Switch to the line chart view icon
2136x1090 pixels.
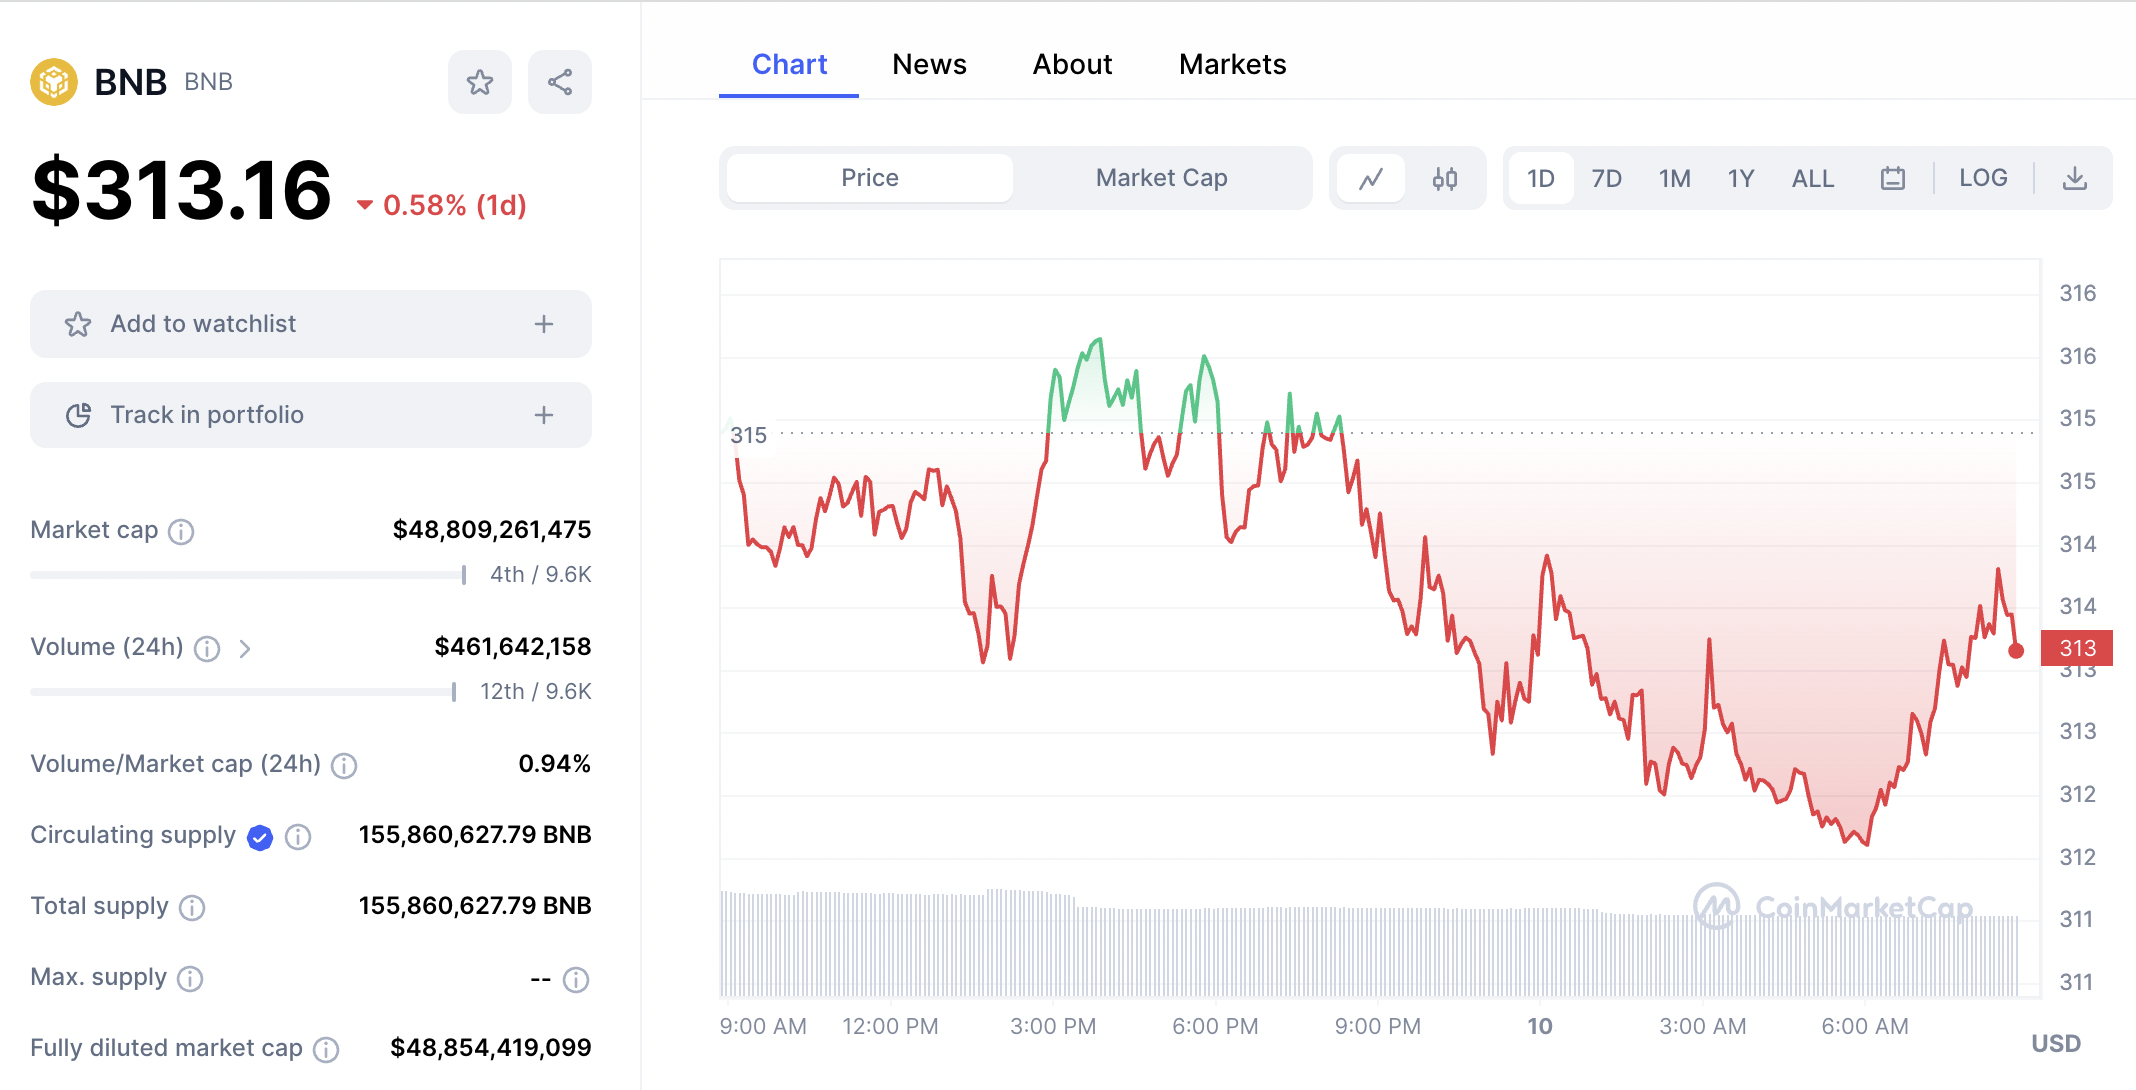pyautogui.click(x=1371, y=178)
